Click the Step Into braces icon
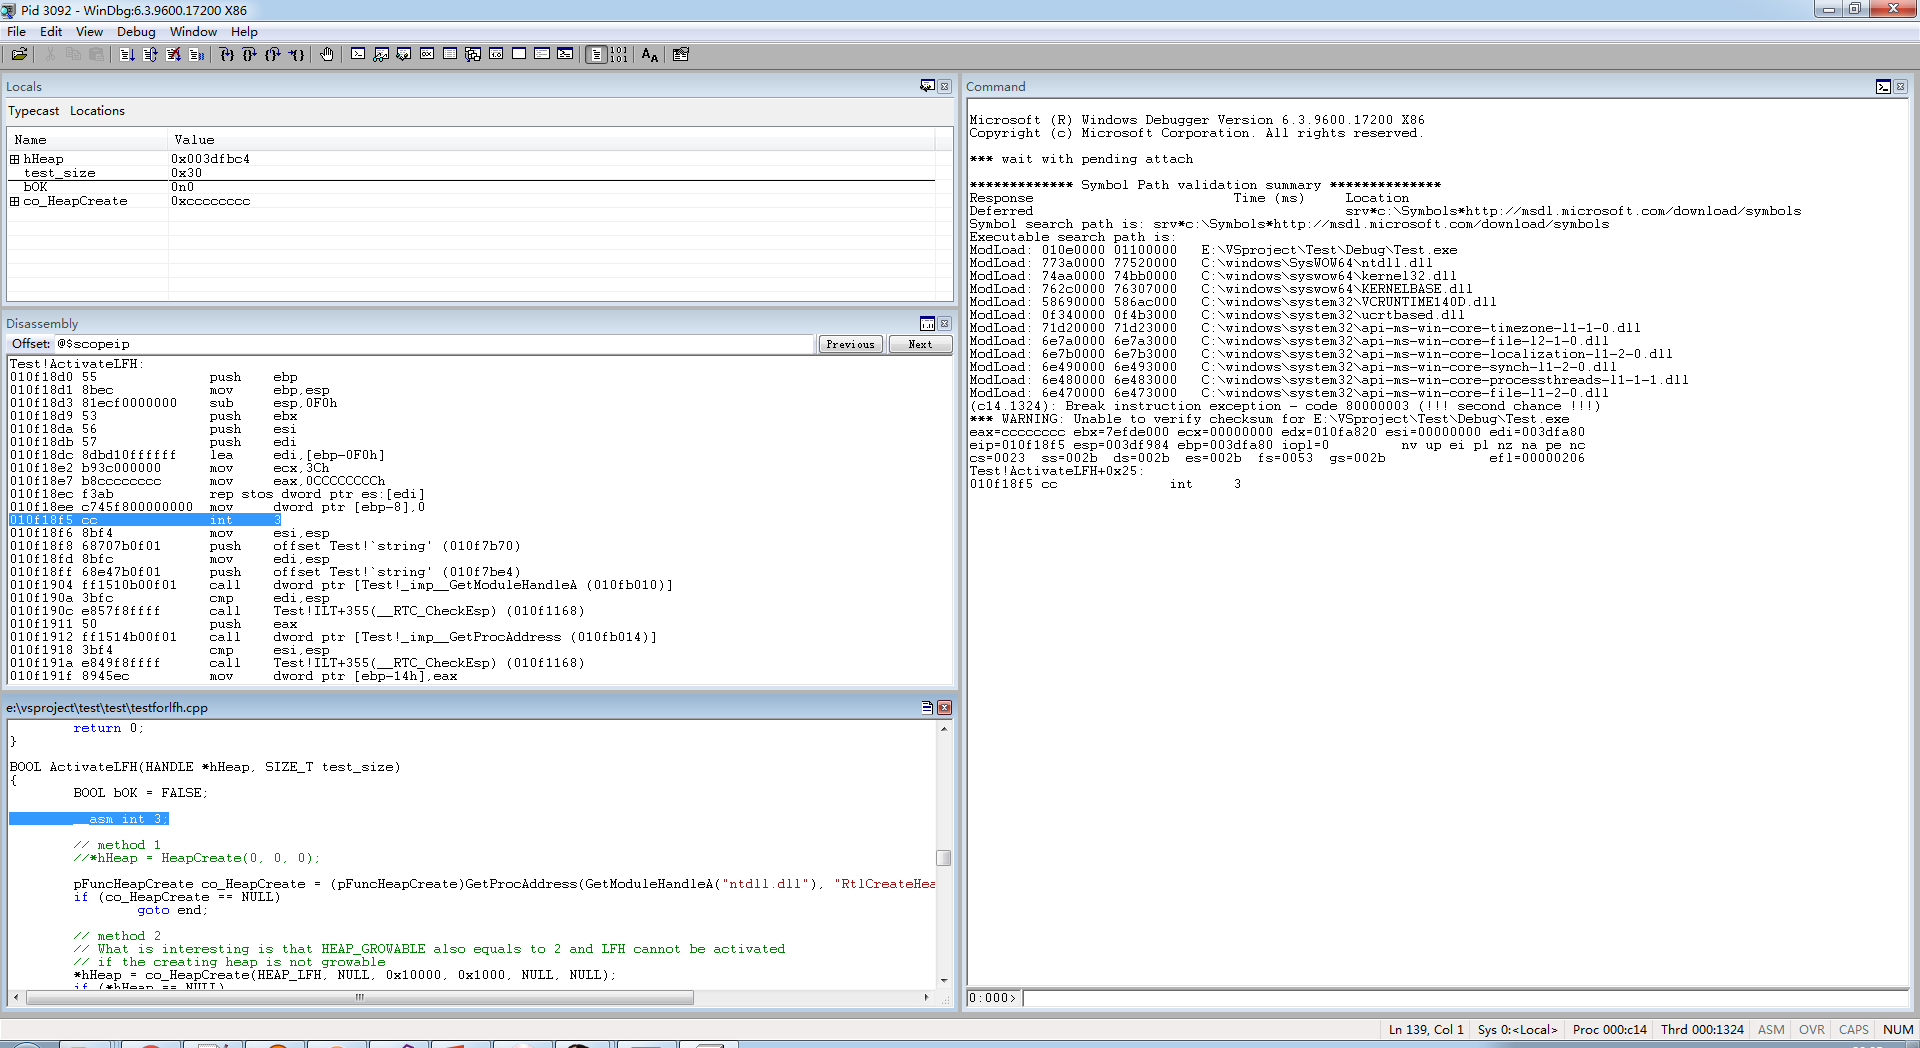This screenshot has width=1920, height=1048. (227, 54)
